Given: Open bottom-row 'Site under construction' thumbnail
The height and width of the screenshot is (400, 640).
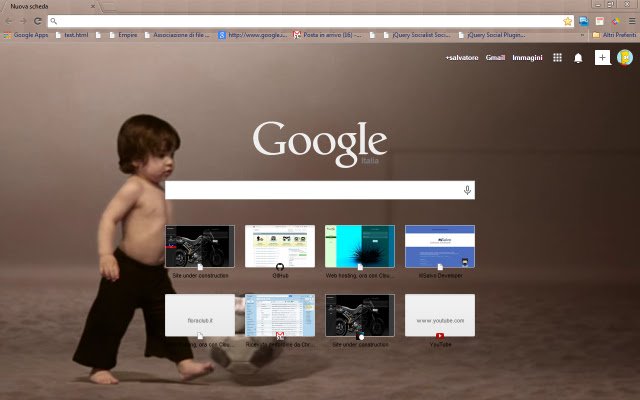Looking at the screenshot, I should (360, 316).
